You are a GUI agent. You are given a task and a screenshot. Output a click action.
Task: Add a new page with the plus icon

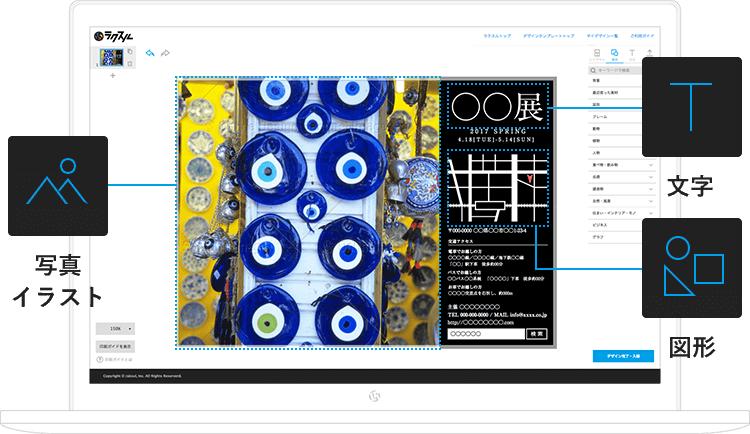pyautogui.click(x=112, y=76)
